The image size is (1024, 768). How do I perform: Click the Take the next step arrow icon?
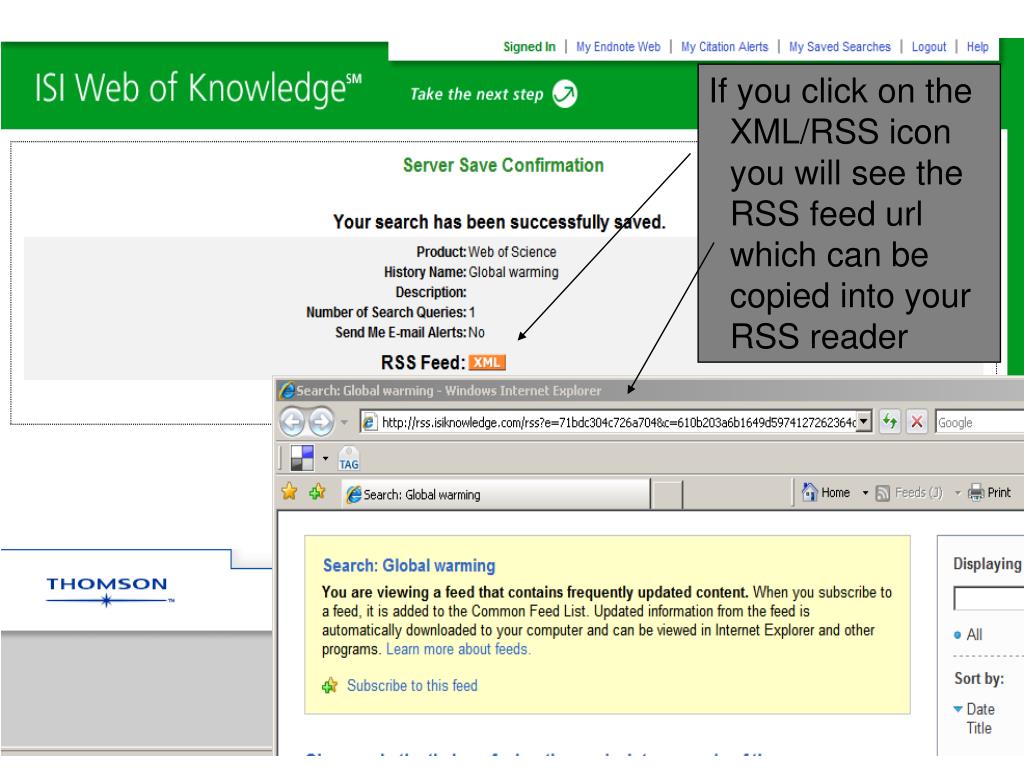coord(565,93)
